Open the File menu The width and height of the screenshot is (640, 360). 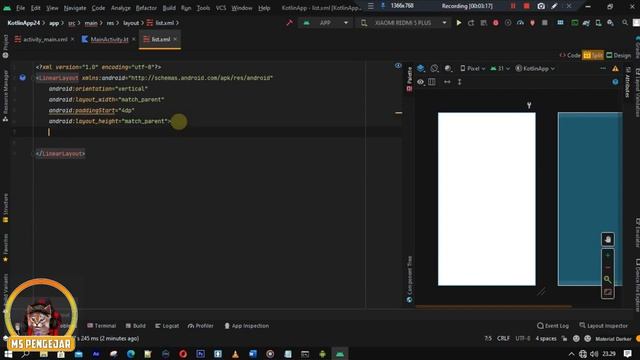click(20, 8)
